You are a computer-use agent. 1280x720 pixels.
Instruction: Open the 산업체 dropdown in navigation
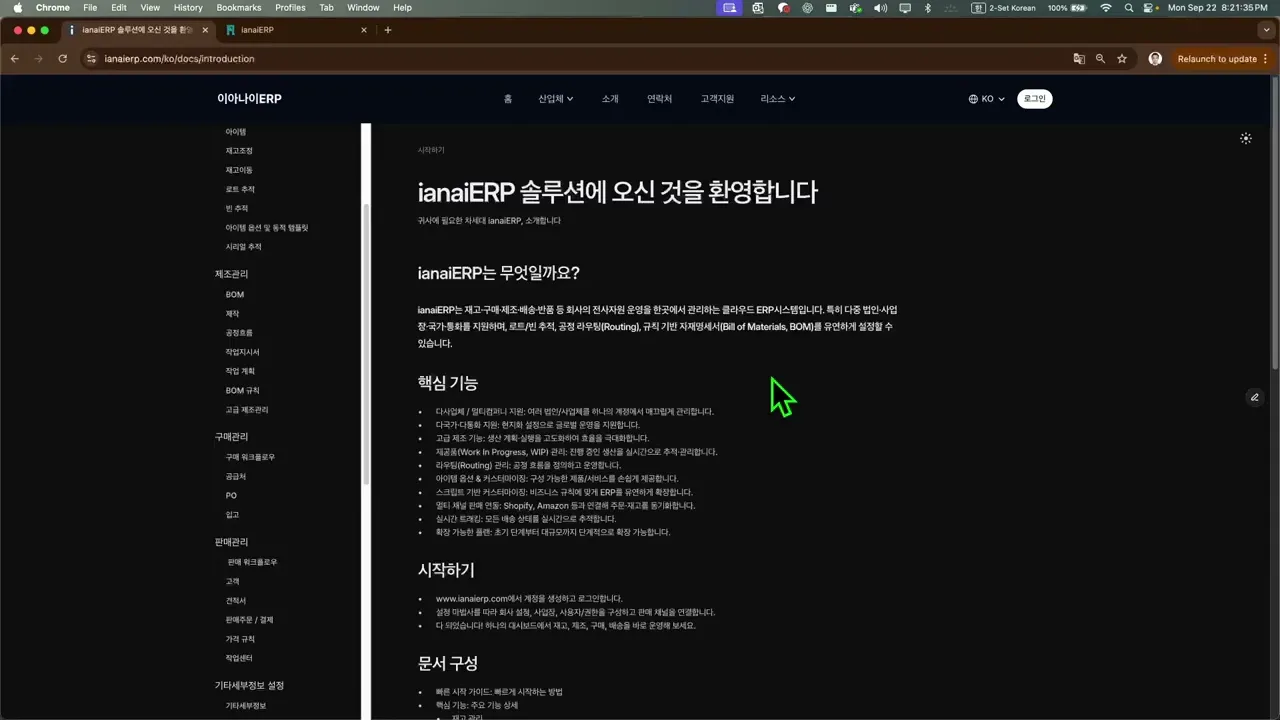pyautogui.click(x=556, y=99)
